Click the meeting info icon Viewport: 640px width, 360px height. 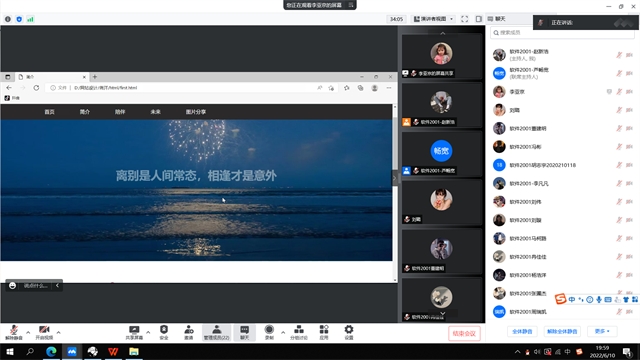(x=8, y=19)
